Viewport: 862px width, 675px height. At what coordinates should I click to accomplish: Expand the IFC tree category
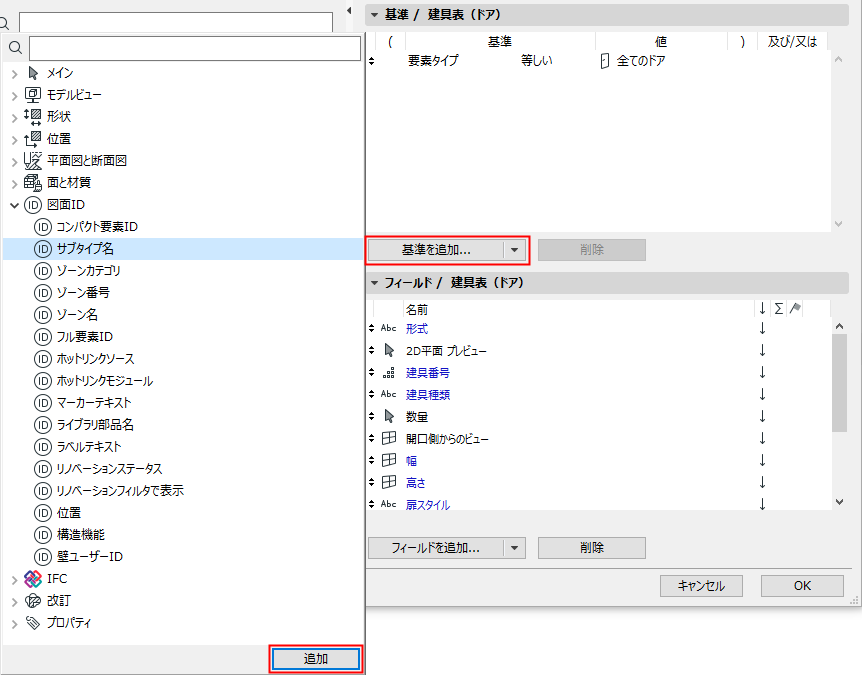[15, 579]
